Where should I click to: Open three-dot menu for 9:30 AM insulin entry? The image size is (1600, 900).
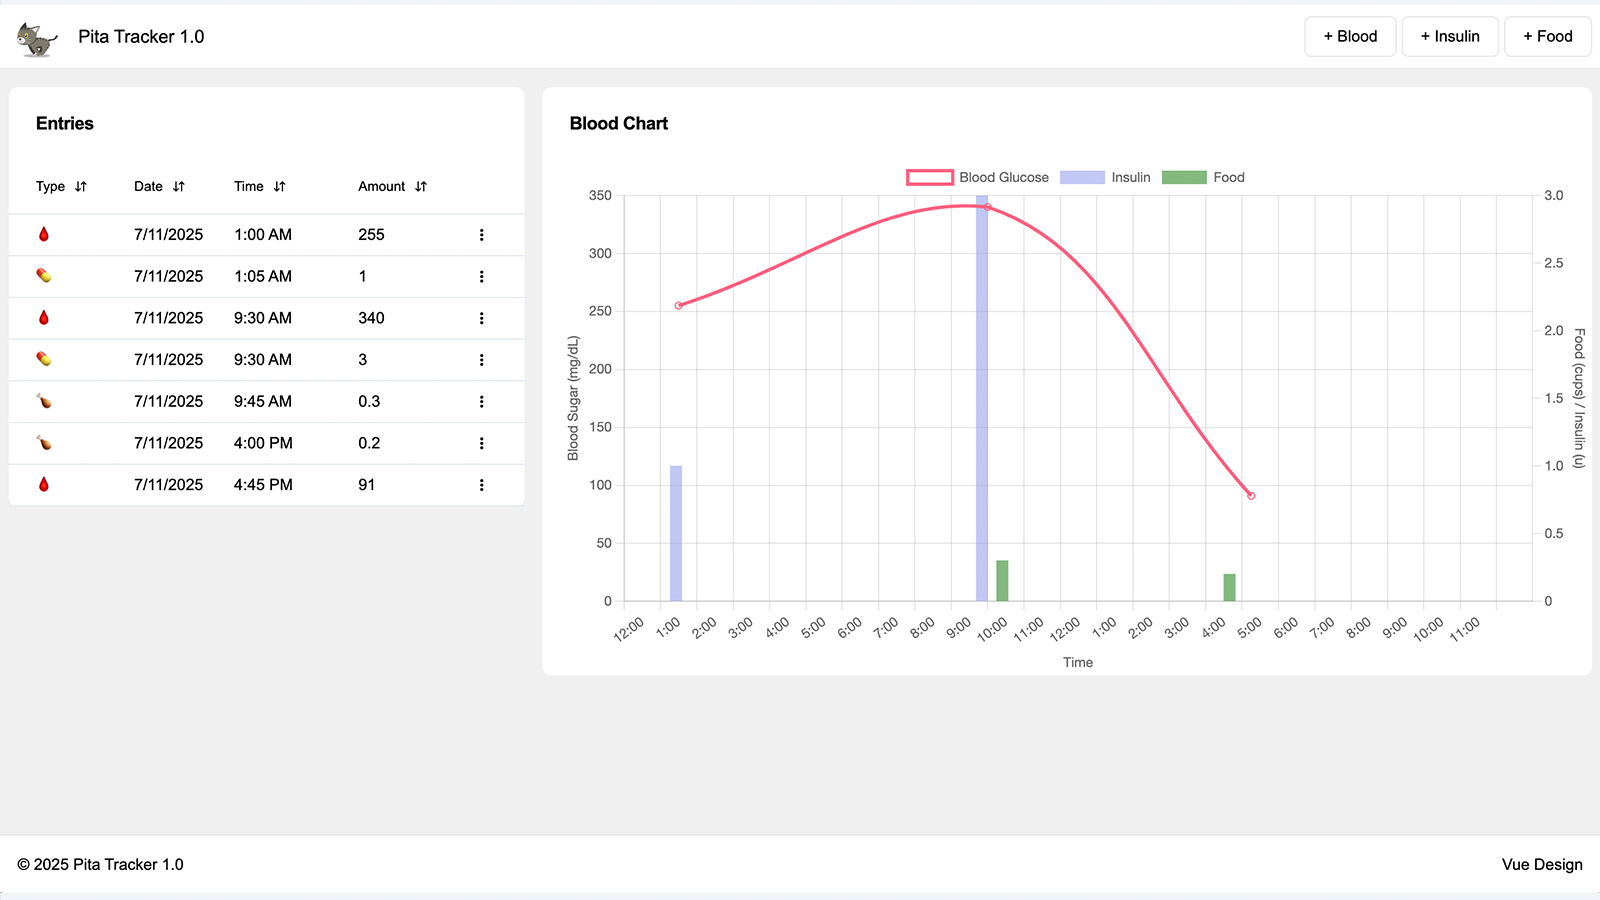click(x=481, y=360)
